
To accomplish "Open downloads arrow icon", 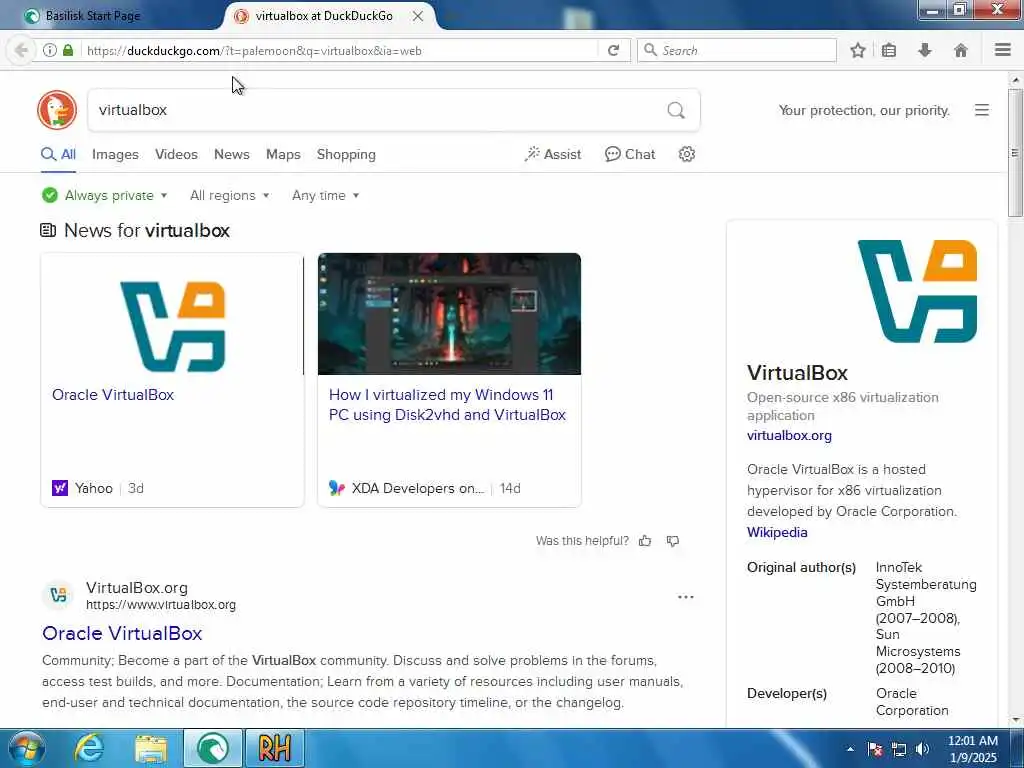I will click(x=925, y=50).
